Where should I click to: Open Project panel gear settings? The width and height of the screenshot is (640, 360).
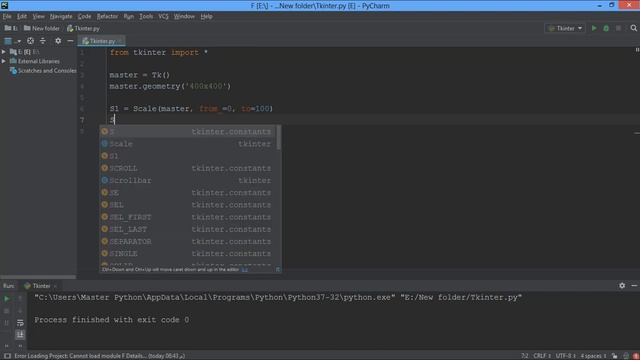click(x=58, y=41)
